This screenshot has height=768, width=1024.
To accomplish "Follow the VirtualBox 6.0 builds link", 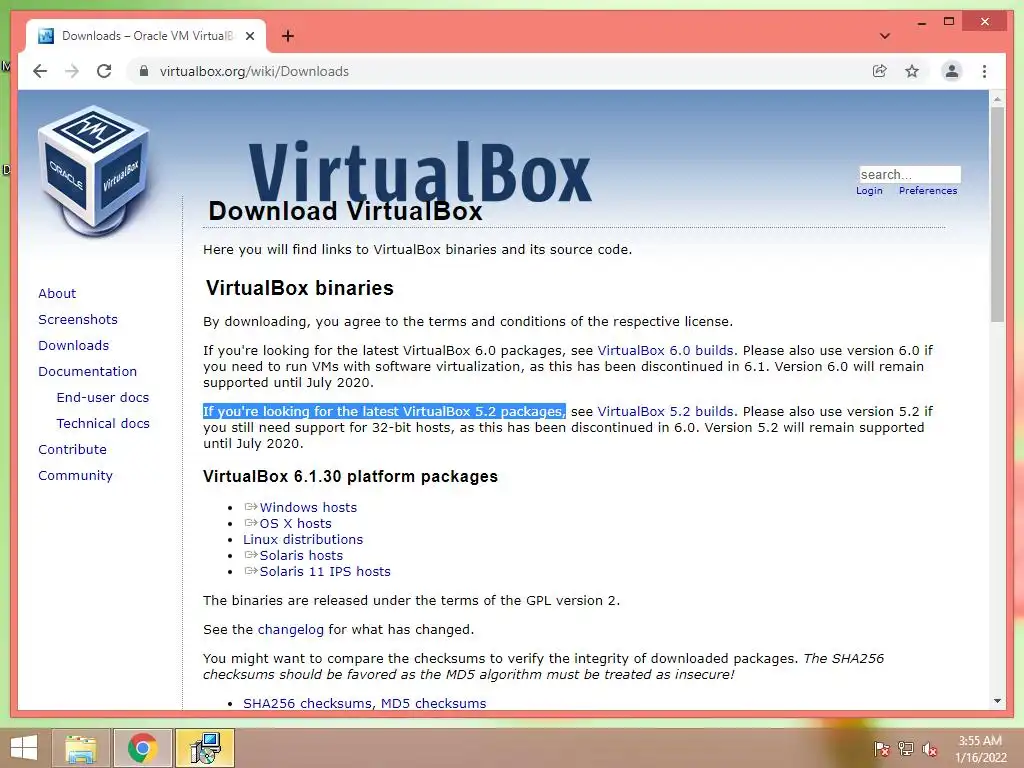I will point(665,351).
